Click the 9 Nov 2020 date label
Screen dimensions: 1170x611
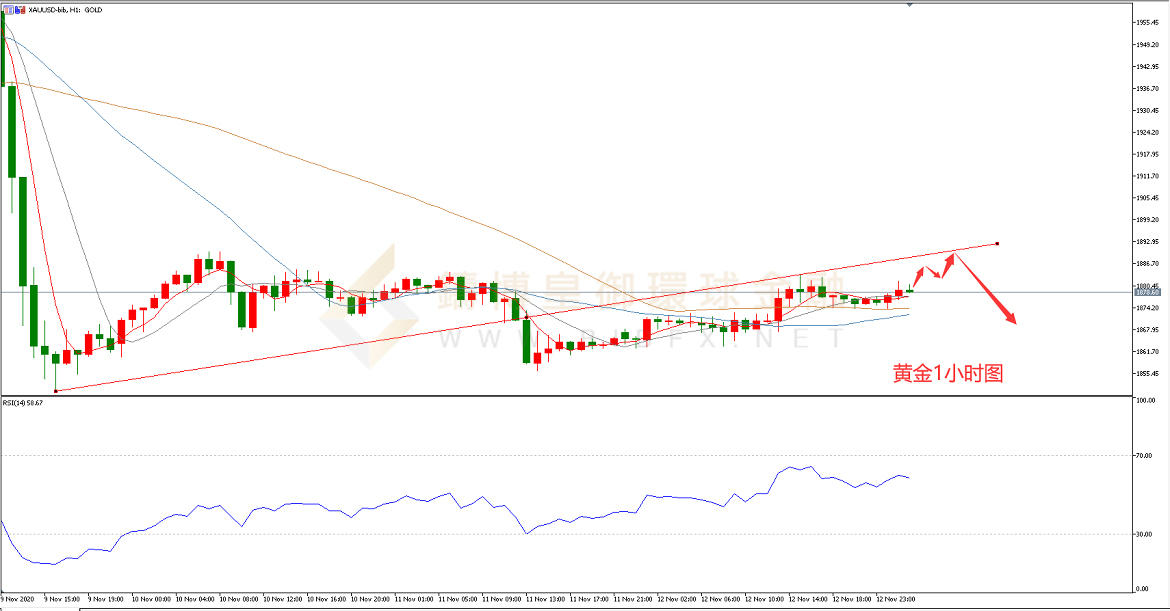tap(18, 600)
